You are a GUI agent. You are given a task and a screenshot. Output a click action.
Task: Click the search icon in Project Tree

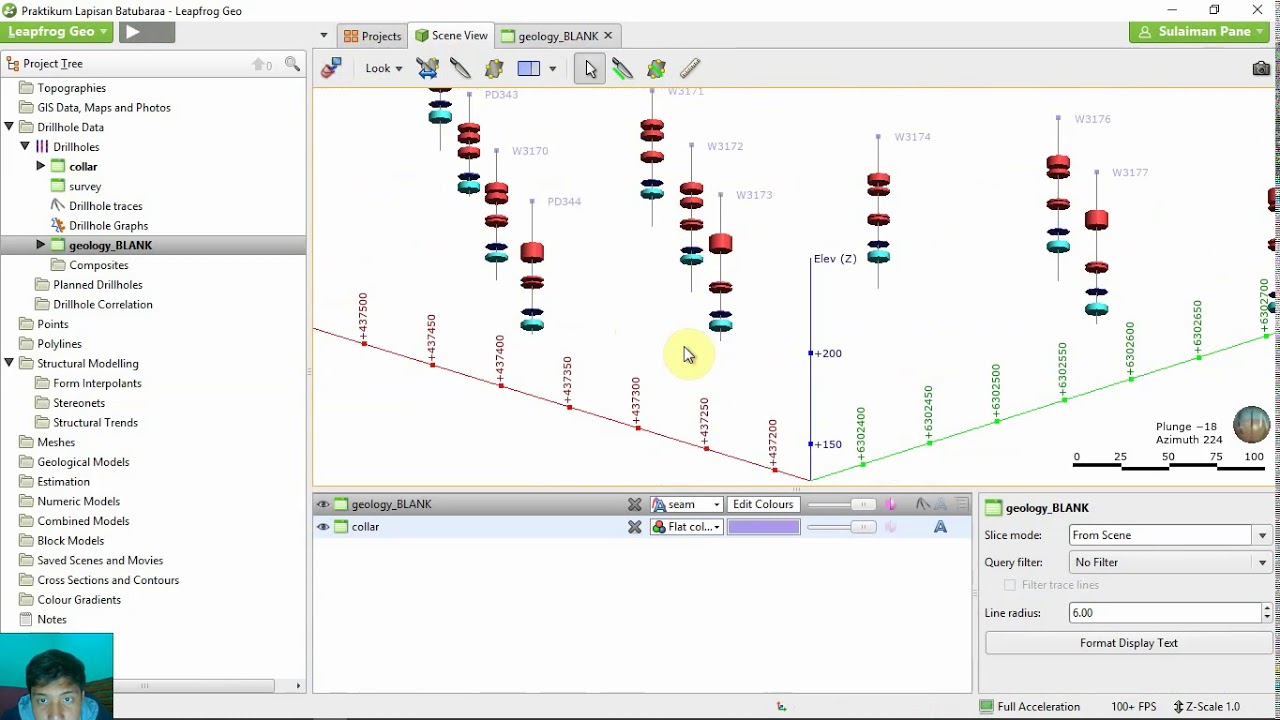(x=292, y=63)
